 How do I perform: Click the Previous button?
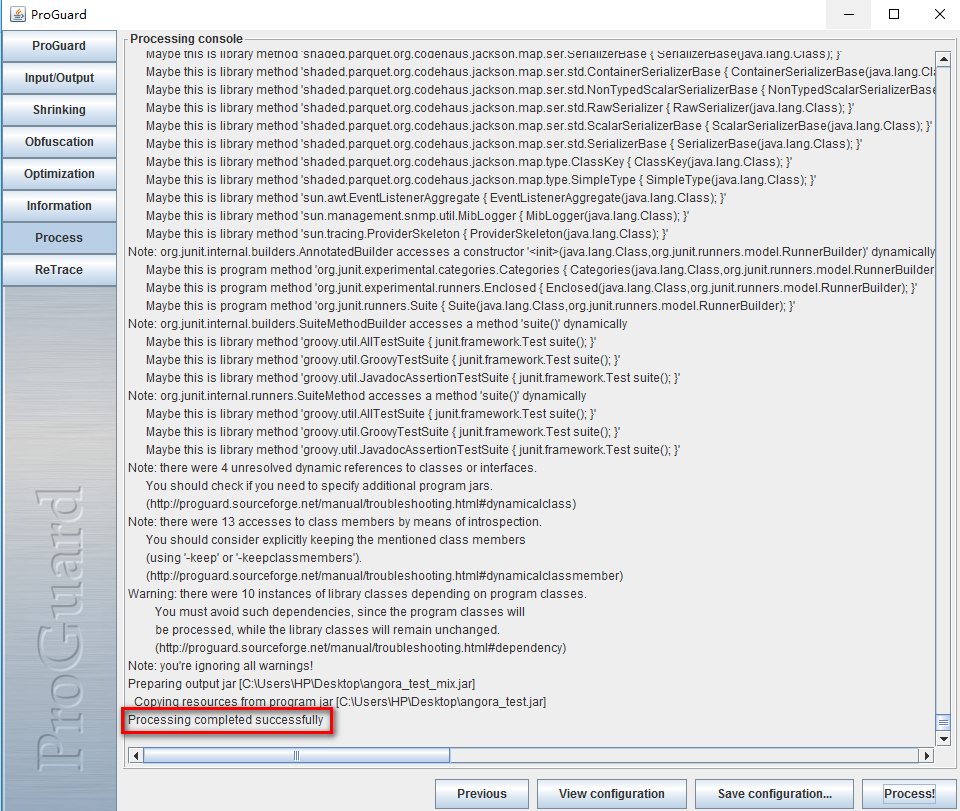[x=482, y=794]
